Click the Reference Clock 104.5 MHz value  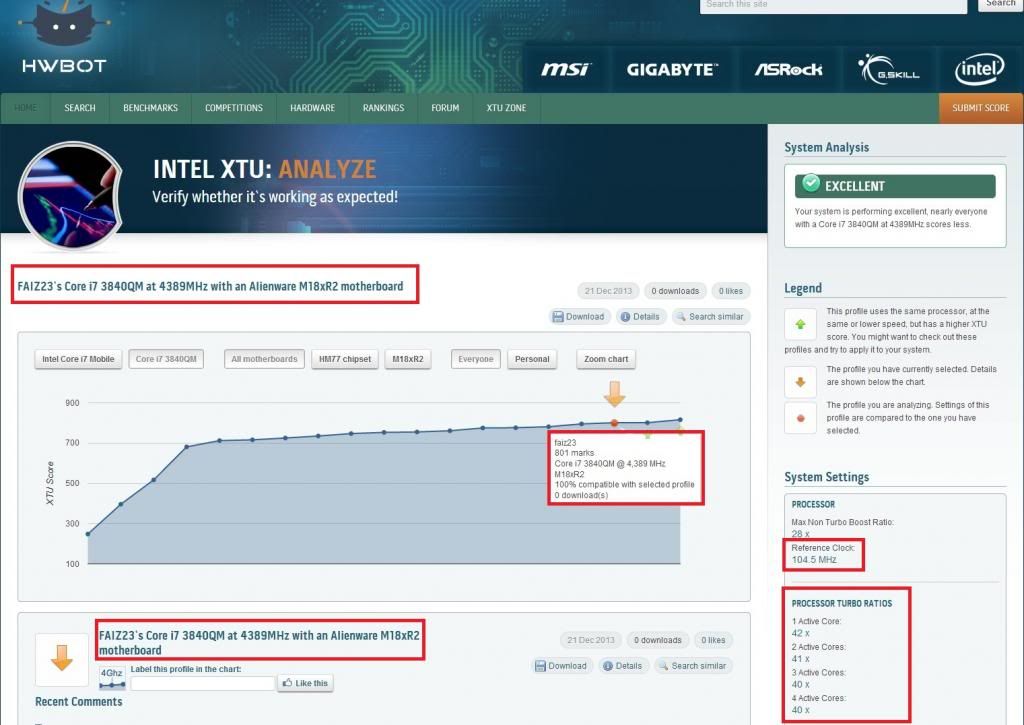point(814,560)
